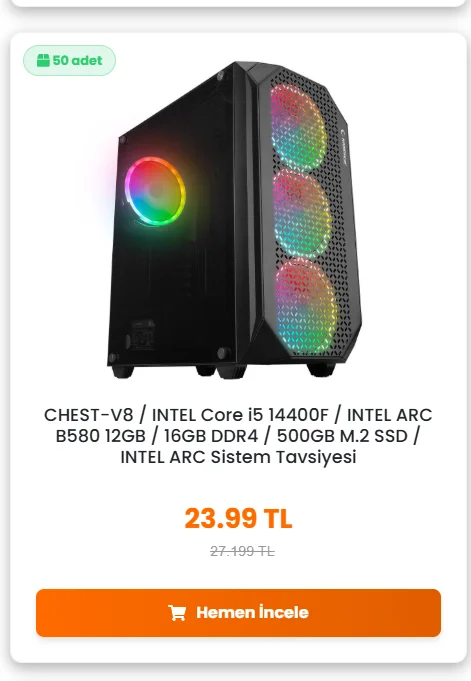Click the crossed-out 27.199 TL old price
This screenshot has width=471, height=681.
(242, 551)
